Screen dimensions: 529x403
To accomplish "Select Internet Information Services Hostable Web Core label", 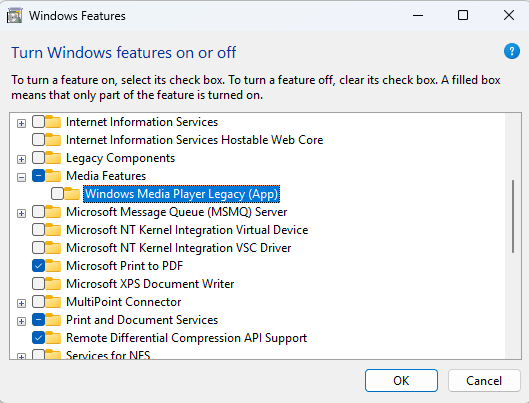I will [x=195, y=140].
